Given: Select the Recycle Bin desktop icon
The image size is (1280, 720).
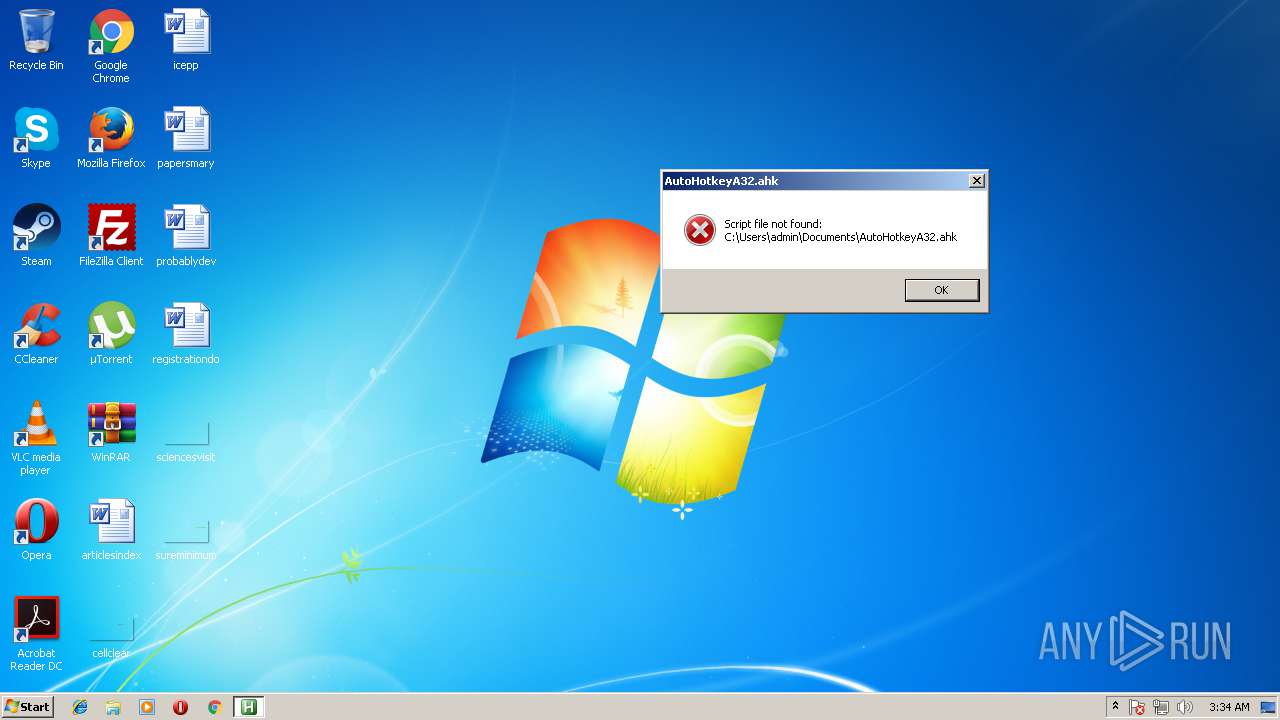Looking at the screenshot, I should point(36,40).
